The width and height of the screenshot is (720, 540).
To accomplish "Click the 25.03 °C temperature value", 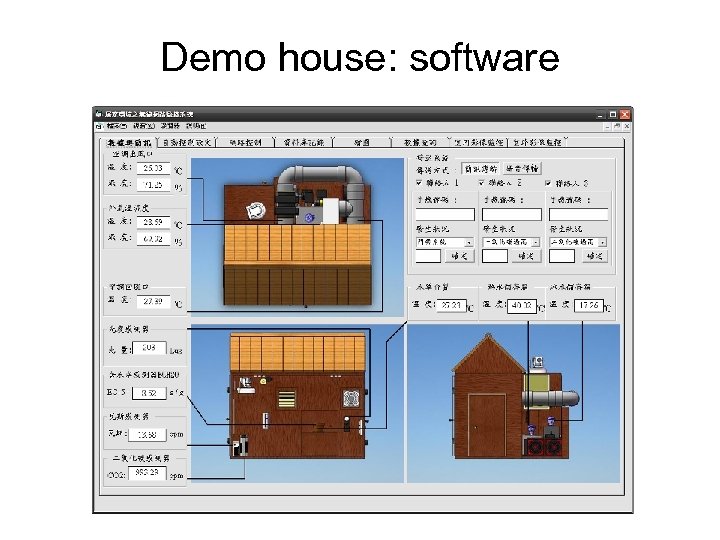I will point(153,169).
